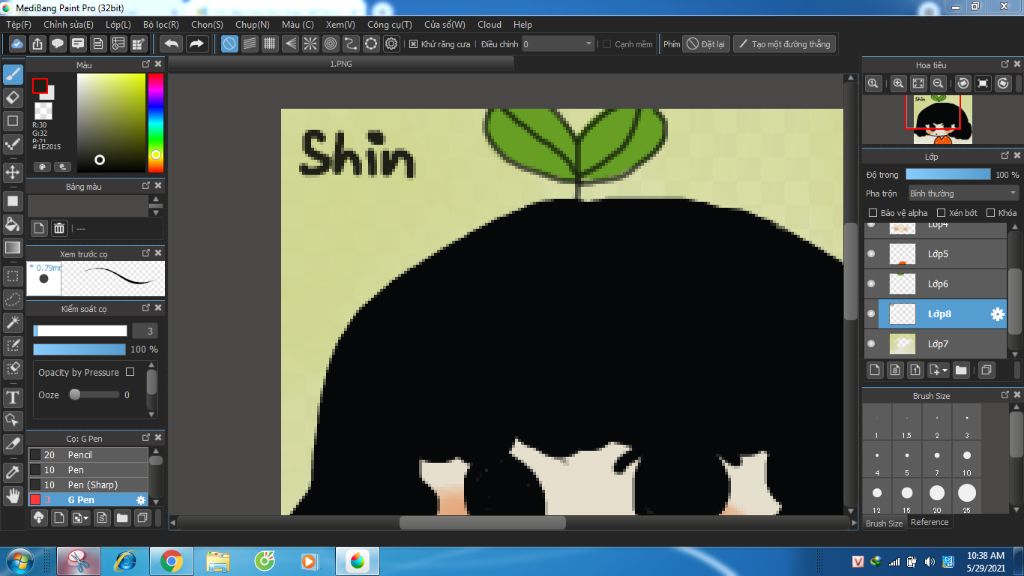
Task: Enable parallel snap guide
Action: 249,44
